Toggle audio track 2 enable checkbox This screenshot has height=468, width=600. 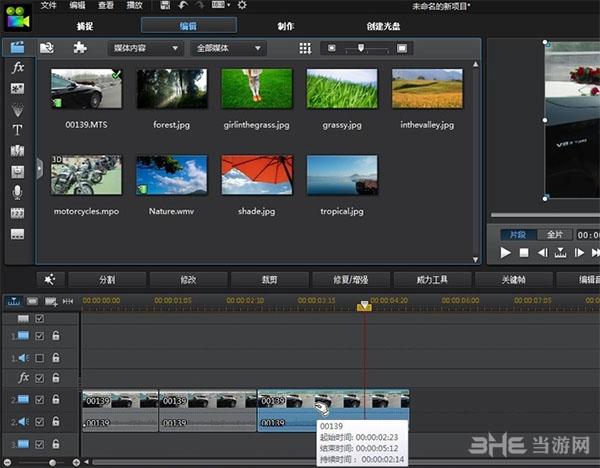coord(39,422)
